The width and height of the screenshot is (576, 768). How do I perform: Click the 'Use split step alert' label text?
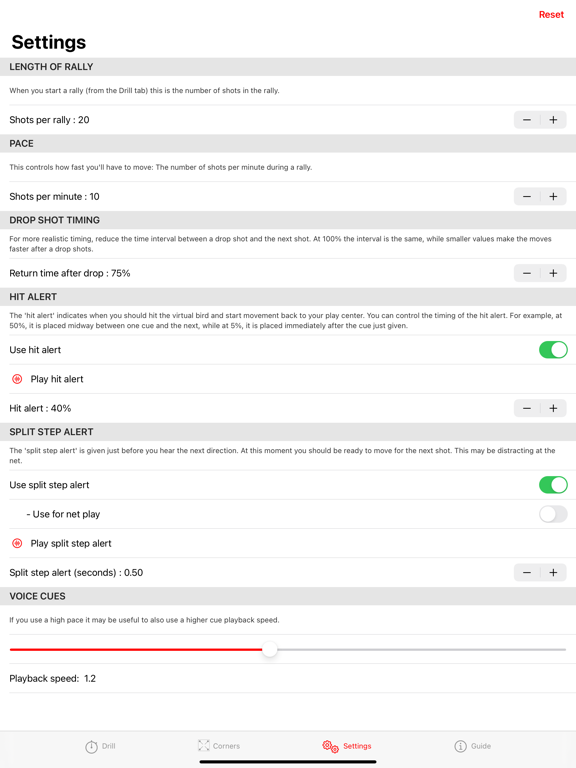(x=49, y=485)
